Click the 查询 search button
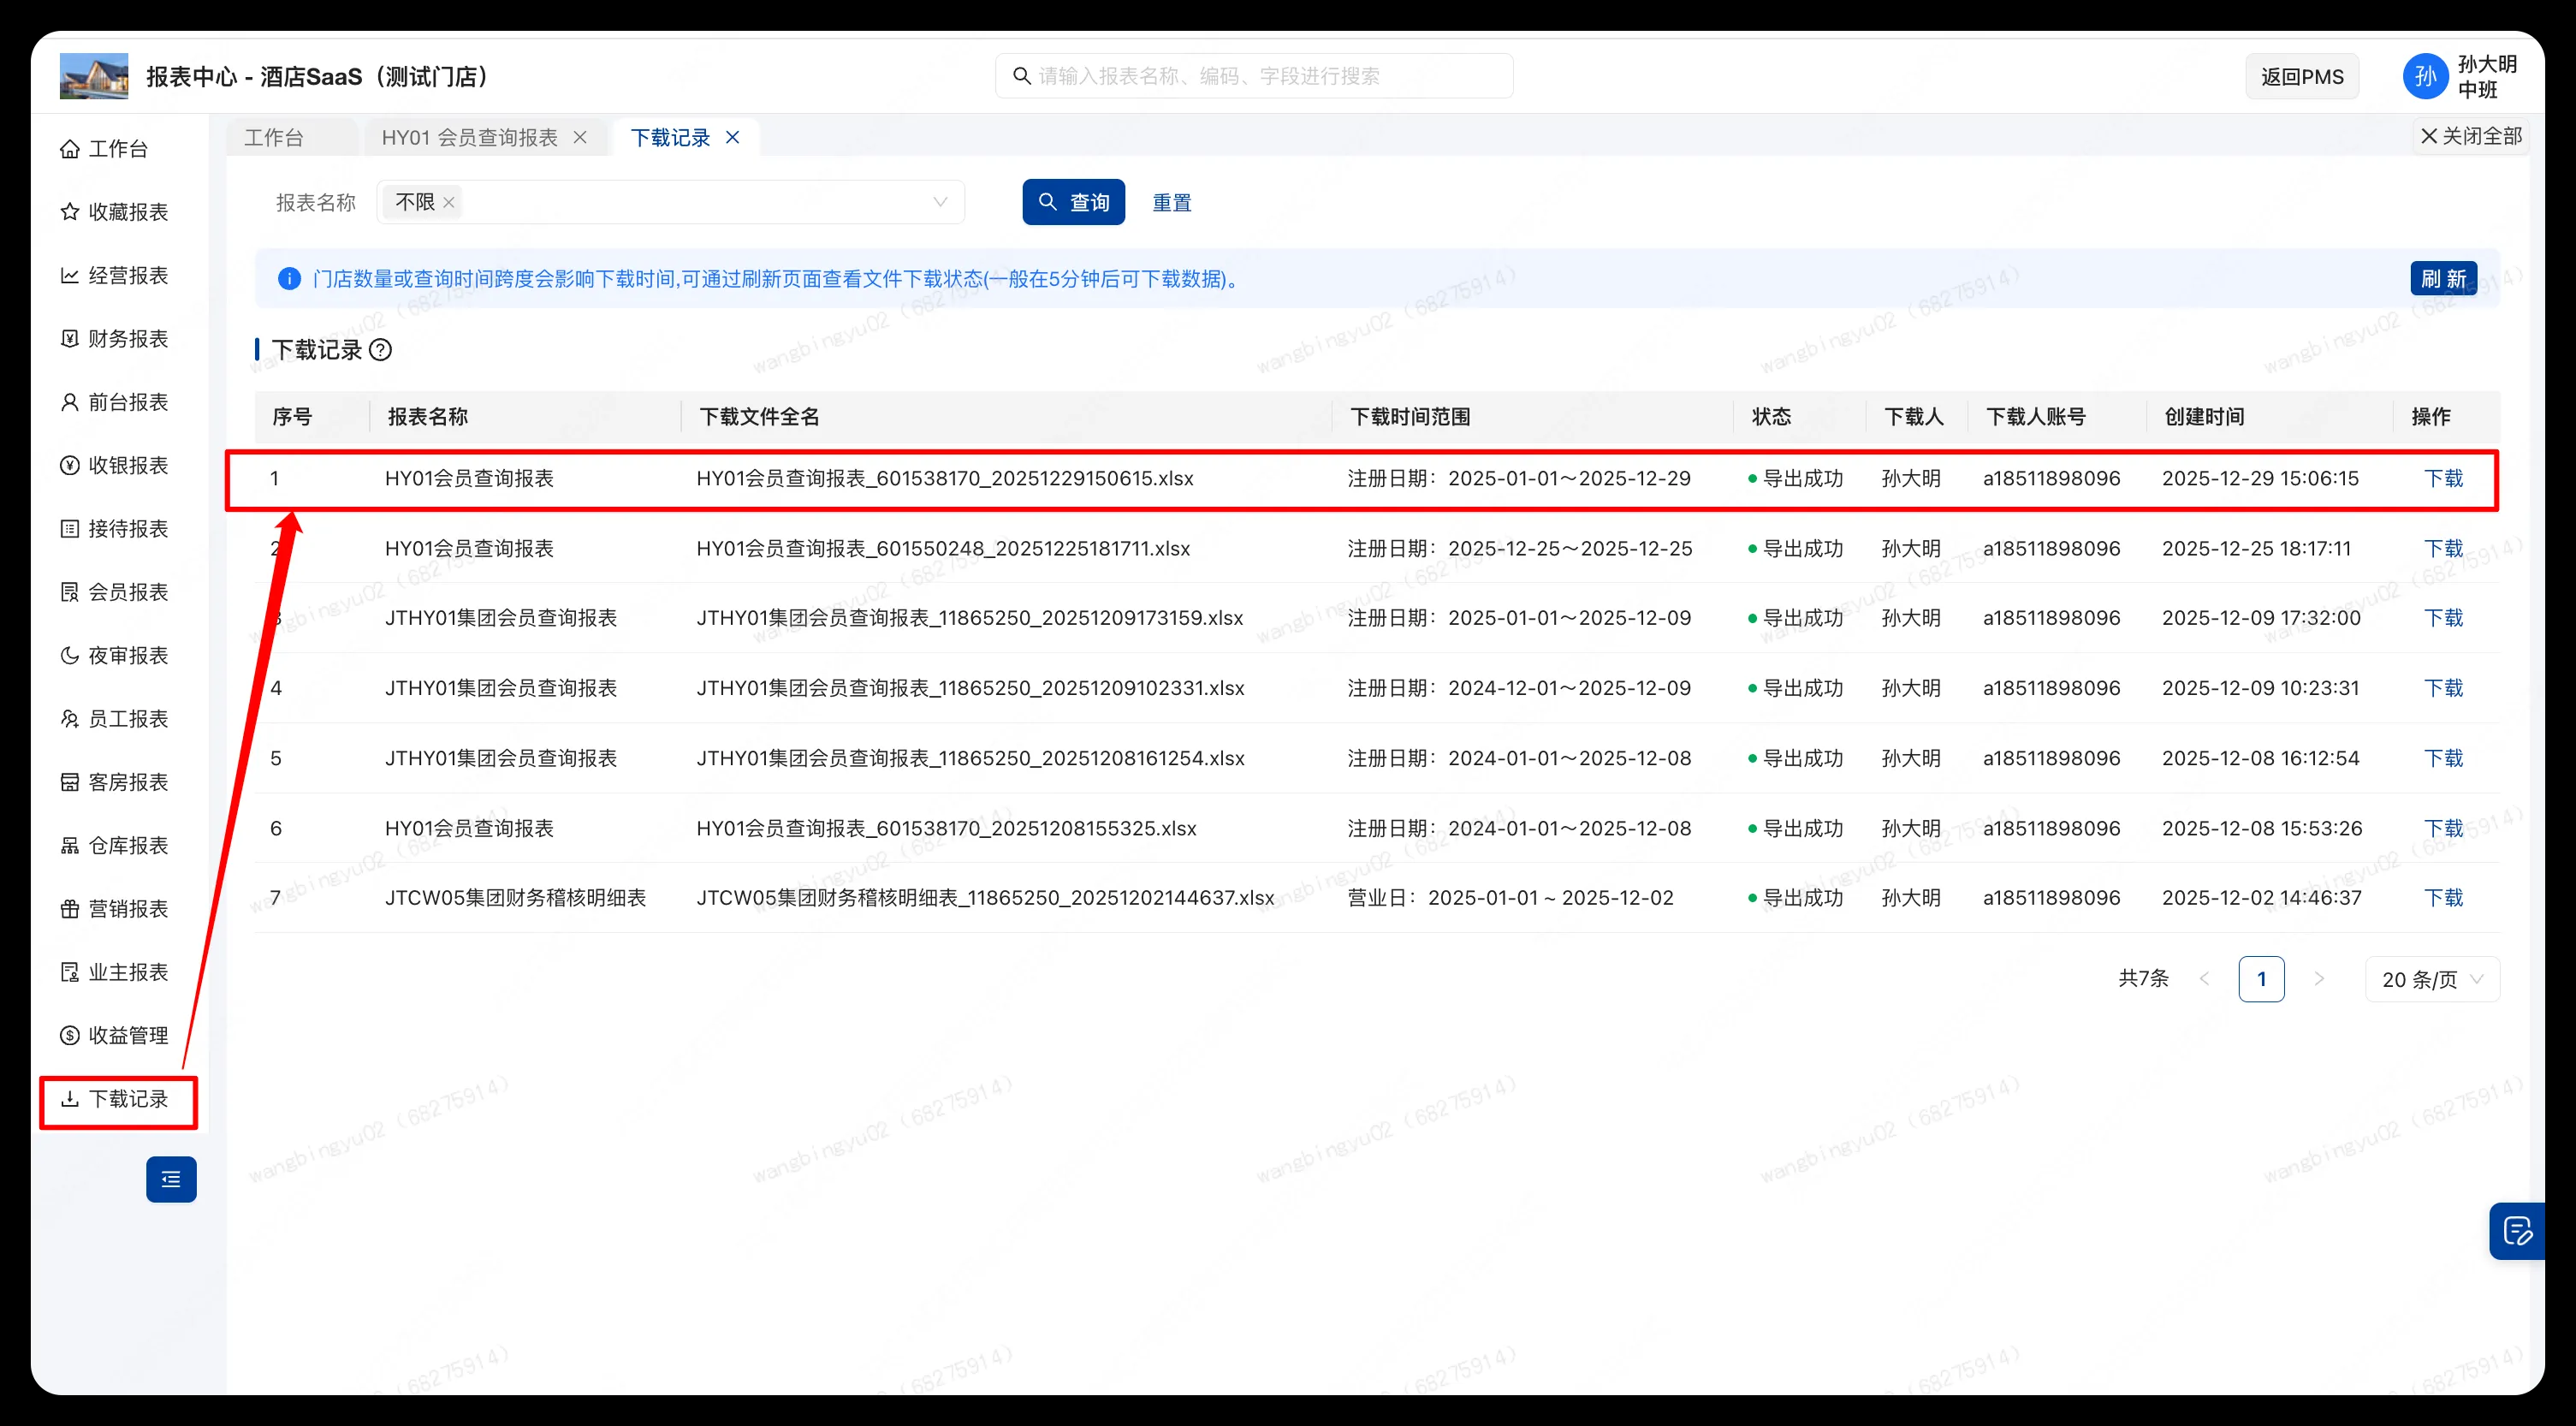Screen dimensions: 2576x1426 (x=1073, y=201)
